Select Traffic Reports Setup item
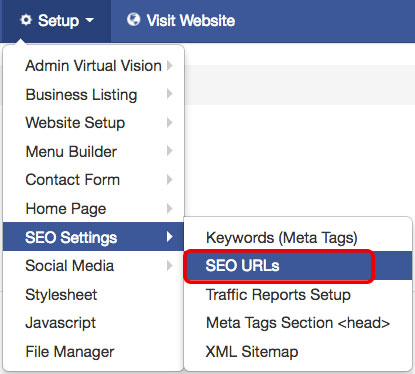 tap(278, 295)
